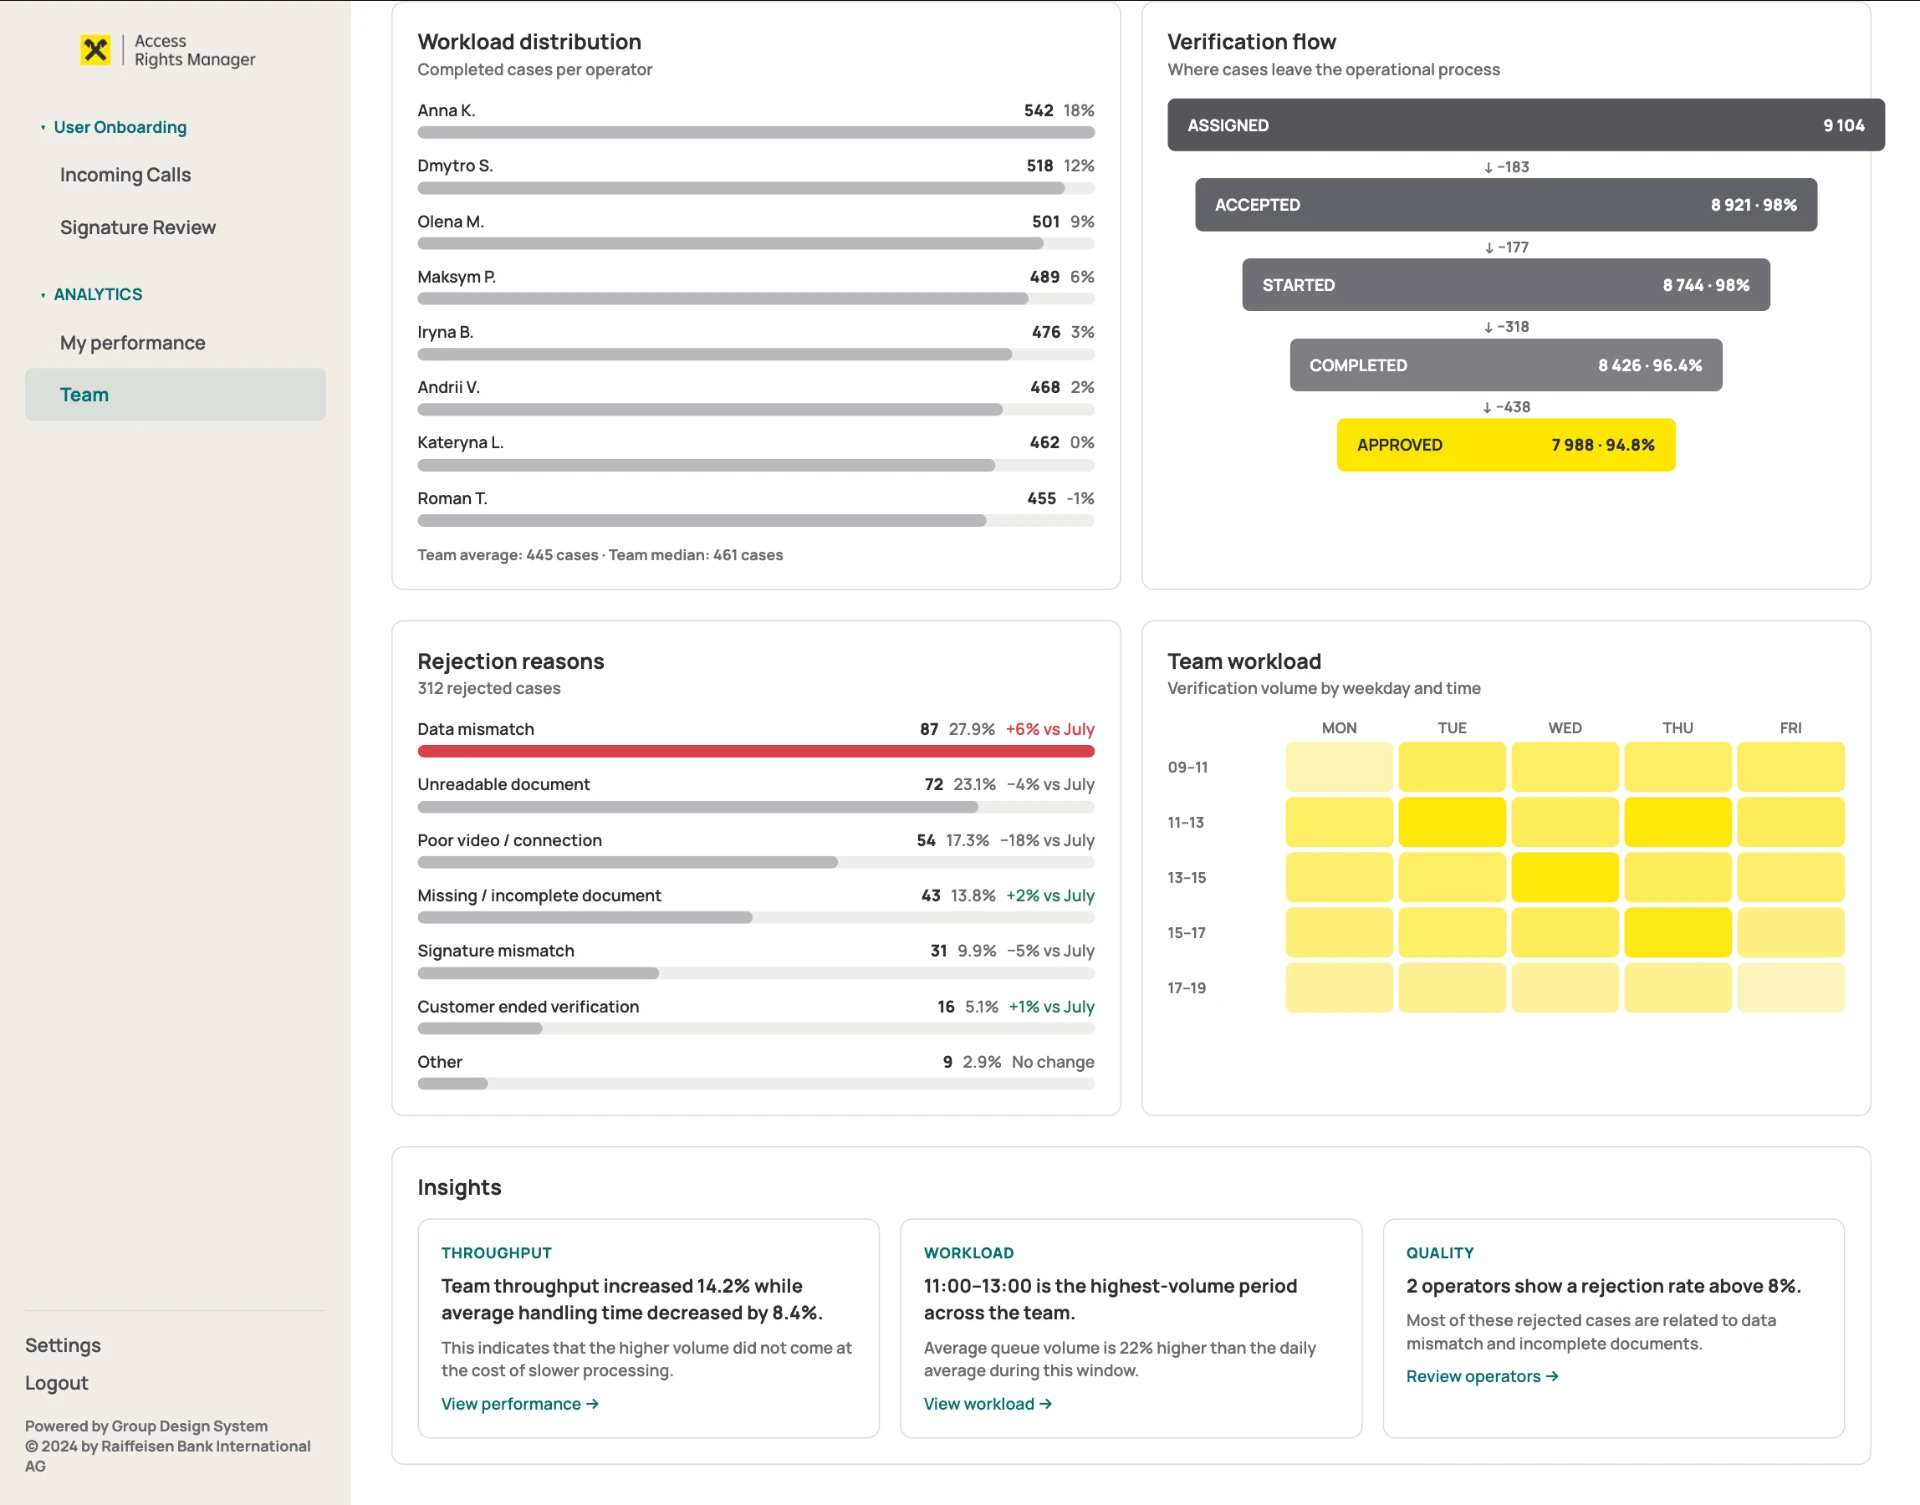This screenshot has height=1505, width=1920.
Task: Click the Raiffeisen yellow logo icon
Action: click(x=95, y=49)
